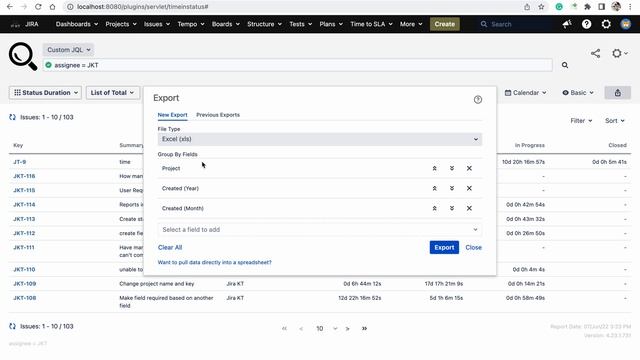Screen dimensions: 640x360
Task: Open the Issues menu
Action: pos(157,24)
